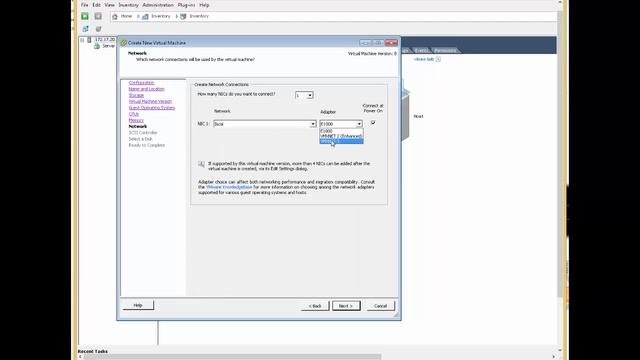640x360 pixels.
Task: Click the blue new virtual machine toolbar icon
Action: 85,29
